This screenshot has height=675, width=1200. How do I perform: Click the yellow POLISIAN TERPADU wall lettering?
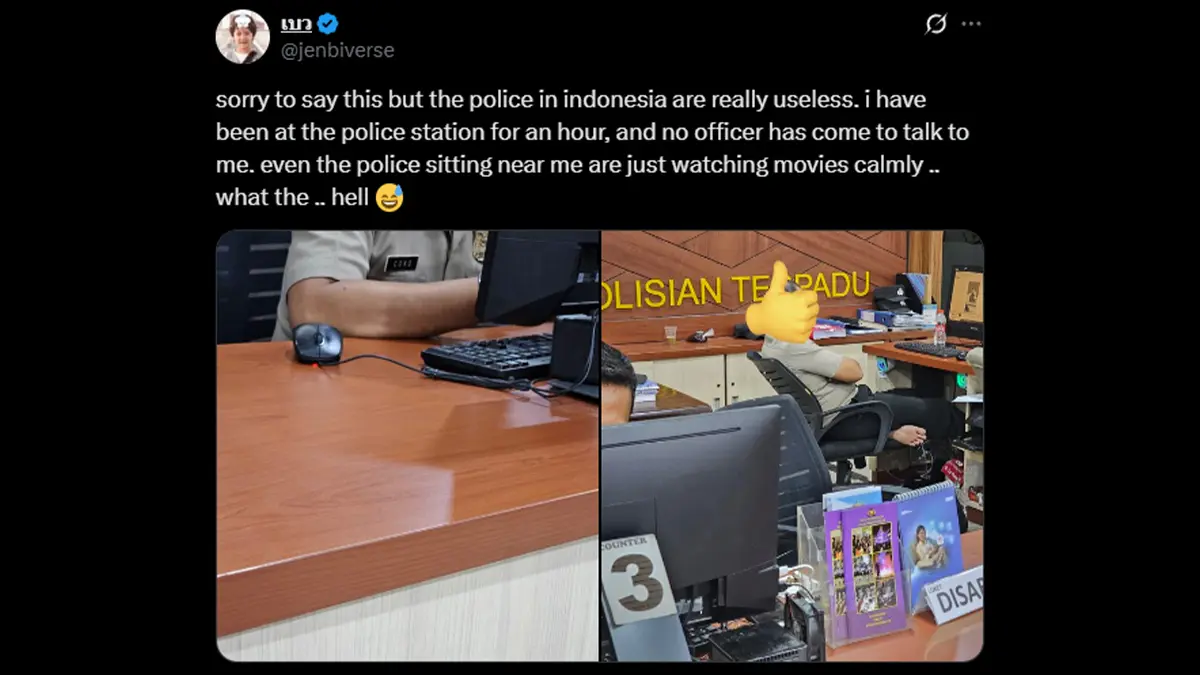tap(736, 289)
